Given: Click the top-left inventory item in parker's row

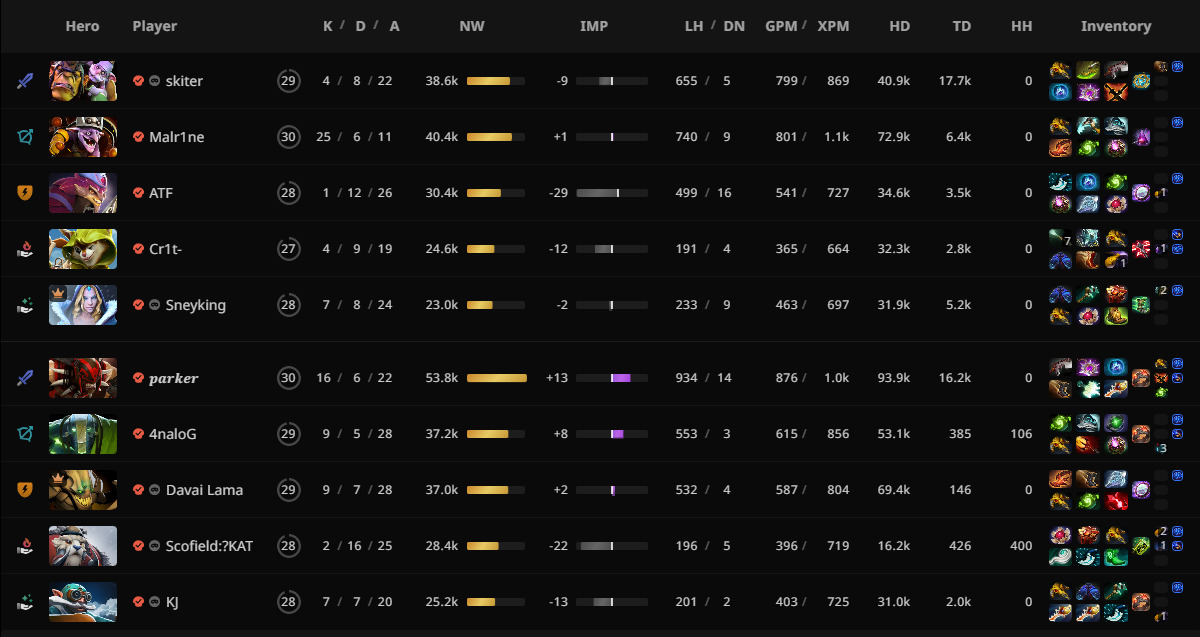Looking at the screenshot, I should click(1060, 367).
